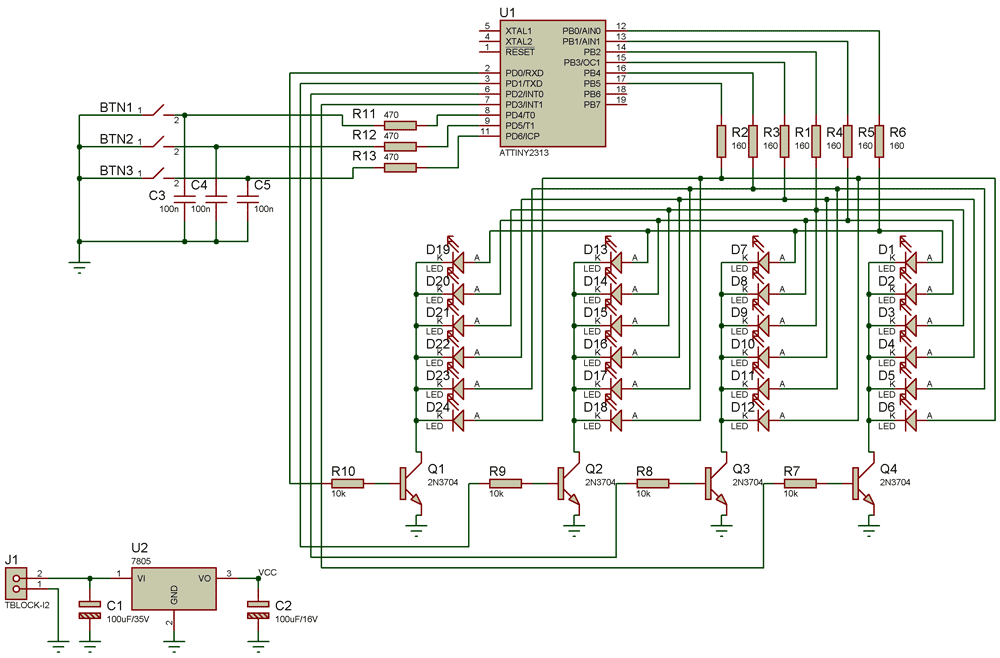Screen dimensions: 1000x658
Task: Click the "R11" reference label
Action: click(x=364, y=113)
